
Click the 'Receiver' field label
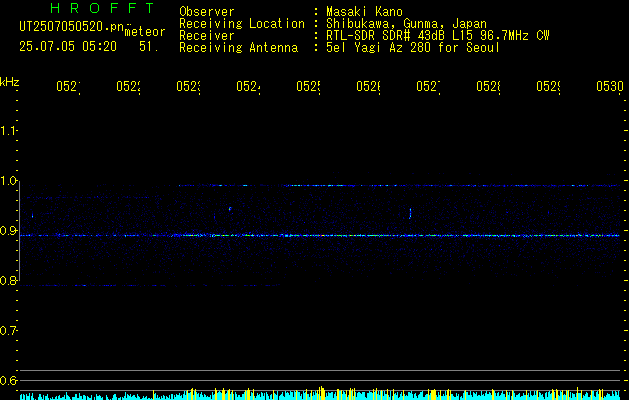(x=207, y=36)
